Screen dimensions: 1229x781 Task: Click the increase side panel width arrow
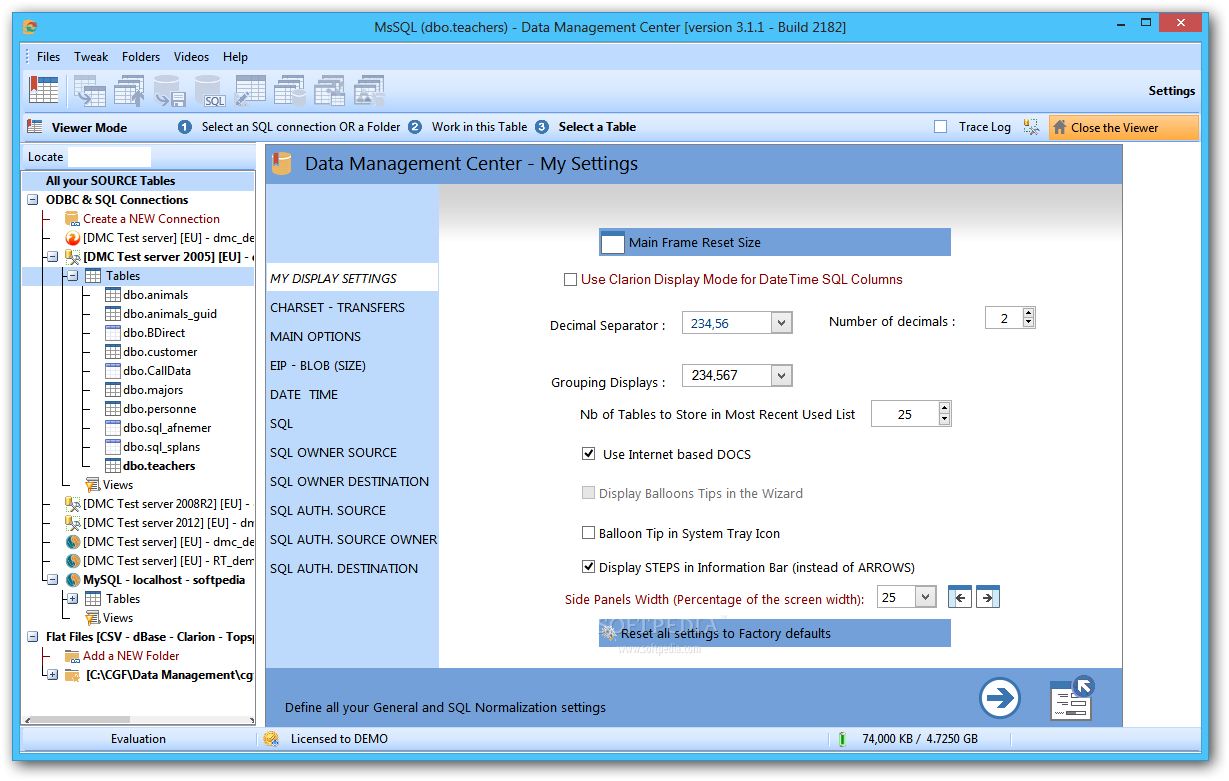click(x=988, y=597)
